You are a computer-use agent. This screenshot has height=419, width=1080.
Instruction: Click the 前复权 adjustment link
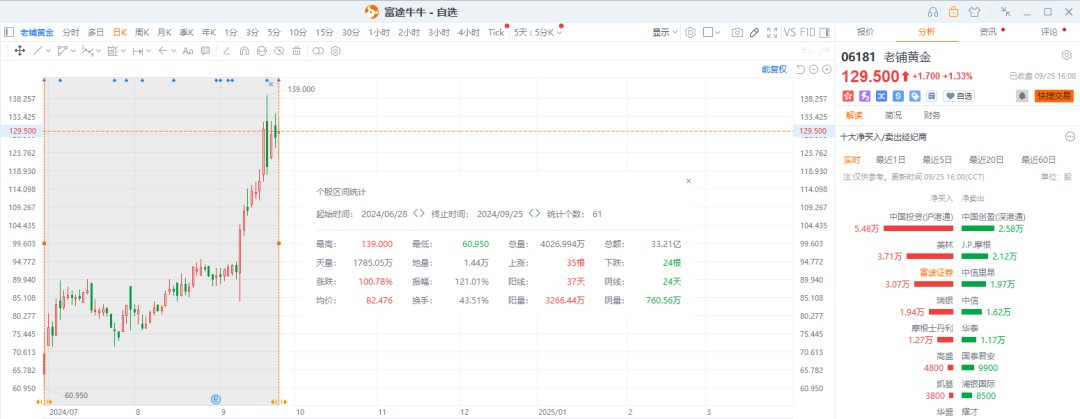[773, 69]
